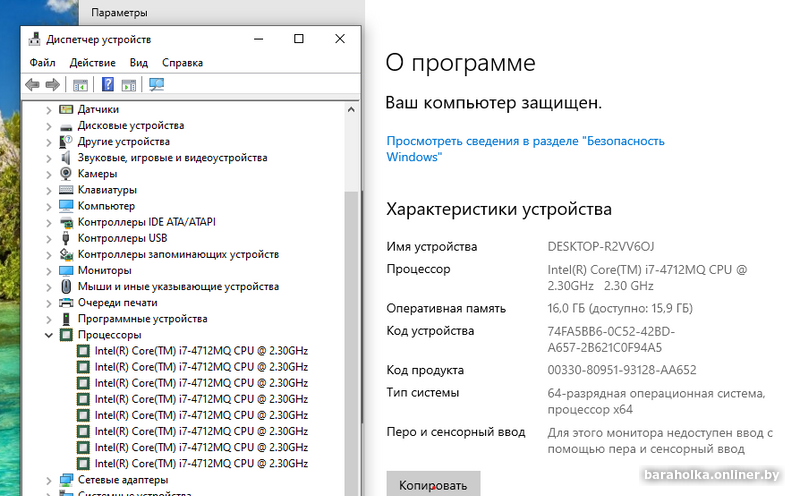Expand the Клавиатуры node
Image resolution: width=800 pixels, height=496 pixels.
[48, 190]
